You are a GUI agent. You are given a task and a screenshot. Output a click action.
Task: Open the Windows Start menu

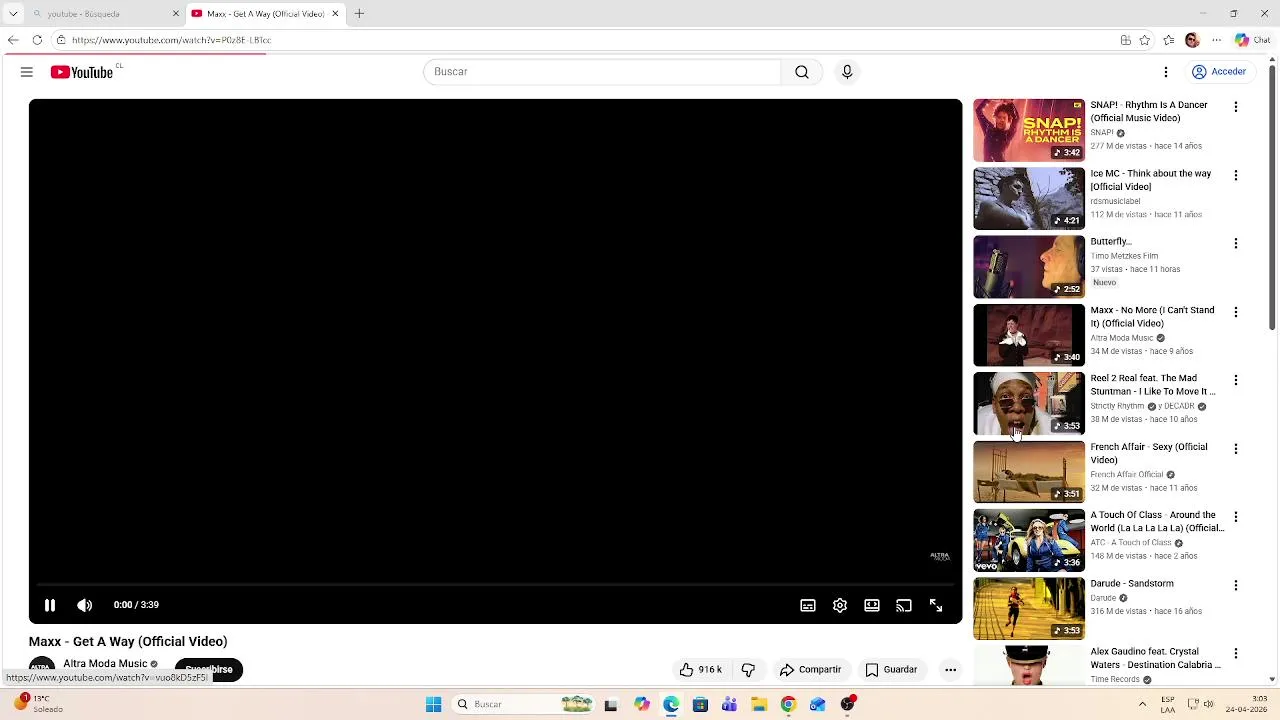[x=433, y=704]
